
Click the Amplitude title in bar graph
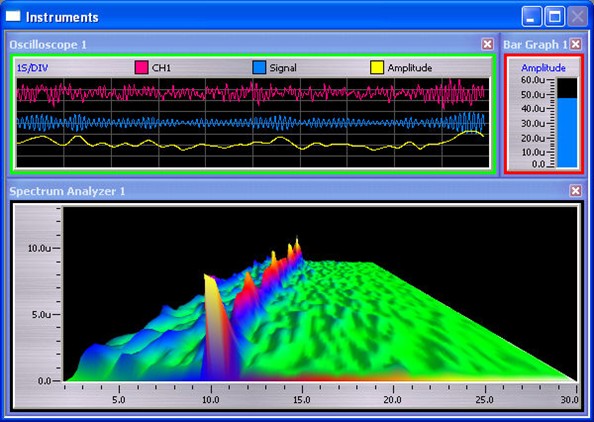(x=543, y=68)
